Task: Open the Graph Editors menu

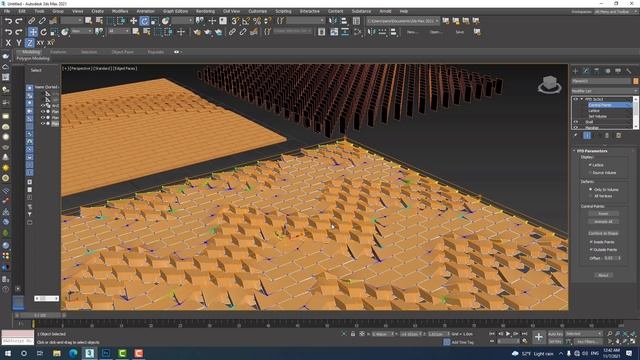Action: pos(175,11)
